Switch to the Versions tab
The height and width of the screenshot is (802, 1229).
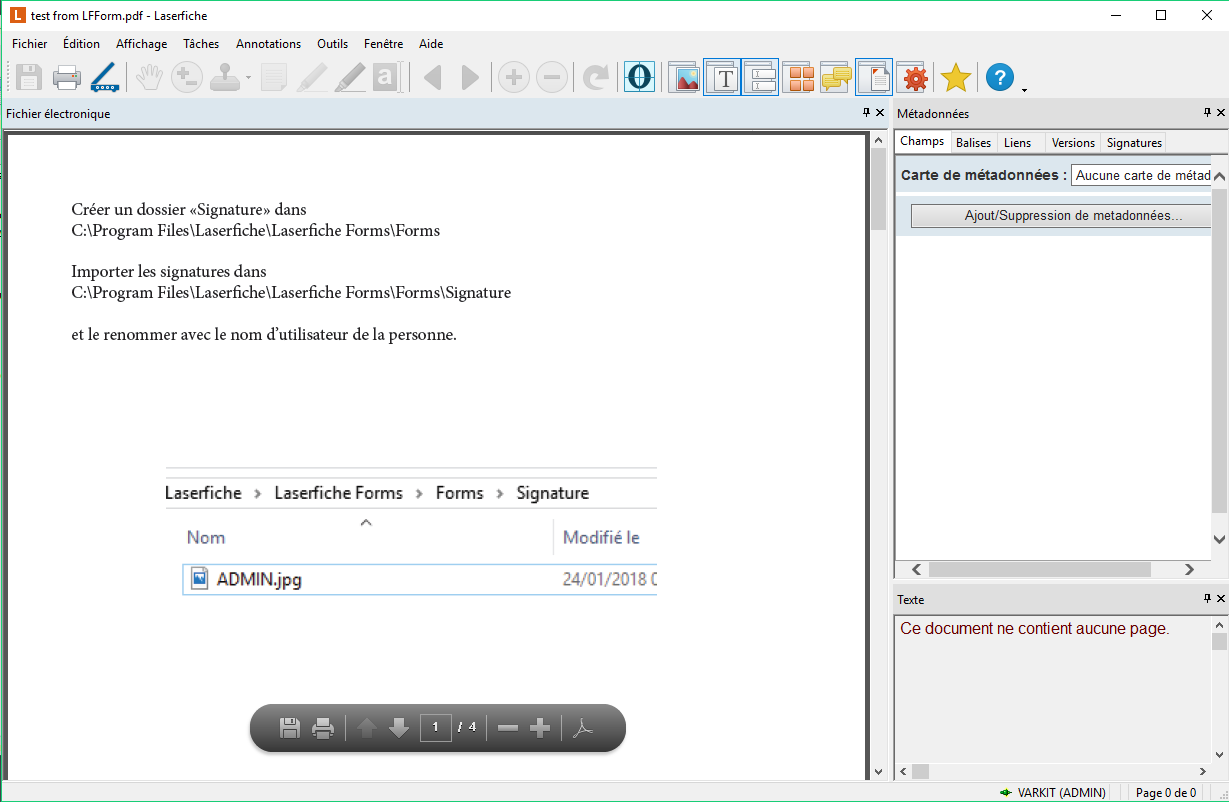tap(1073, 142)
